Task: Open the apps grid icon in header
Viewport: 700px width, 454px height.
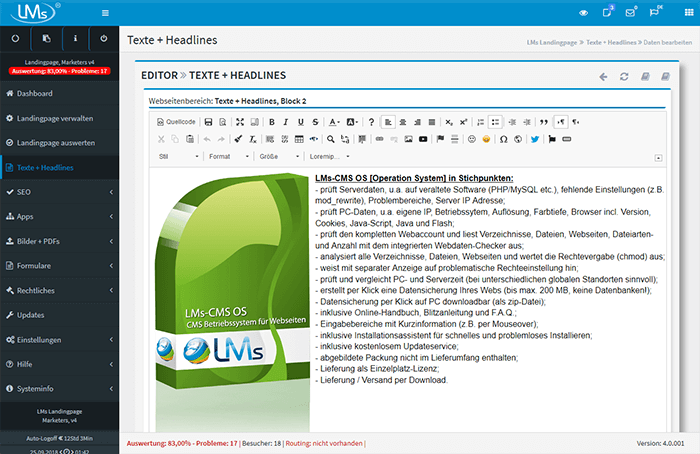Action: coord(689,12)
